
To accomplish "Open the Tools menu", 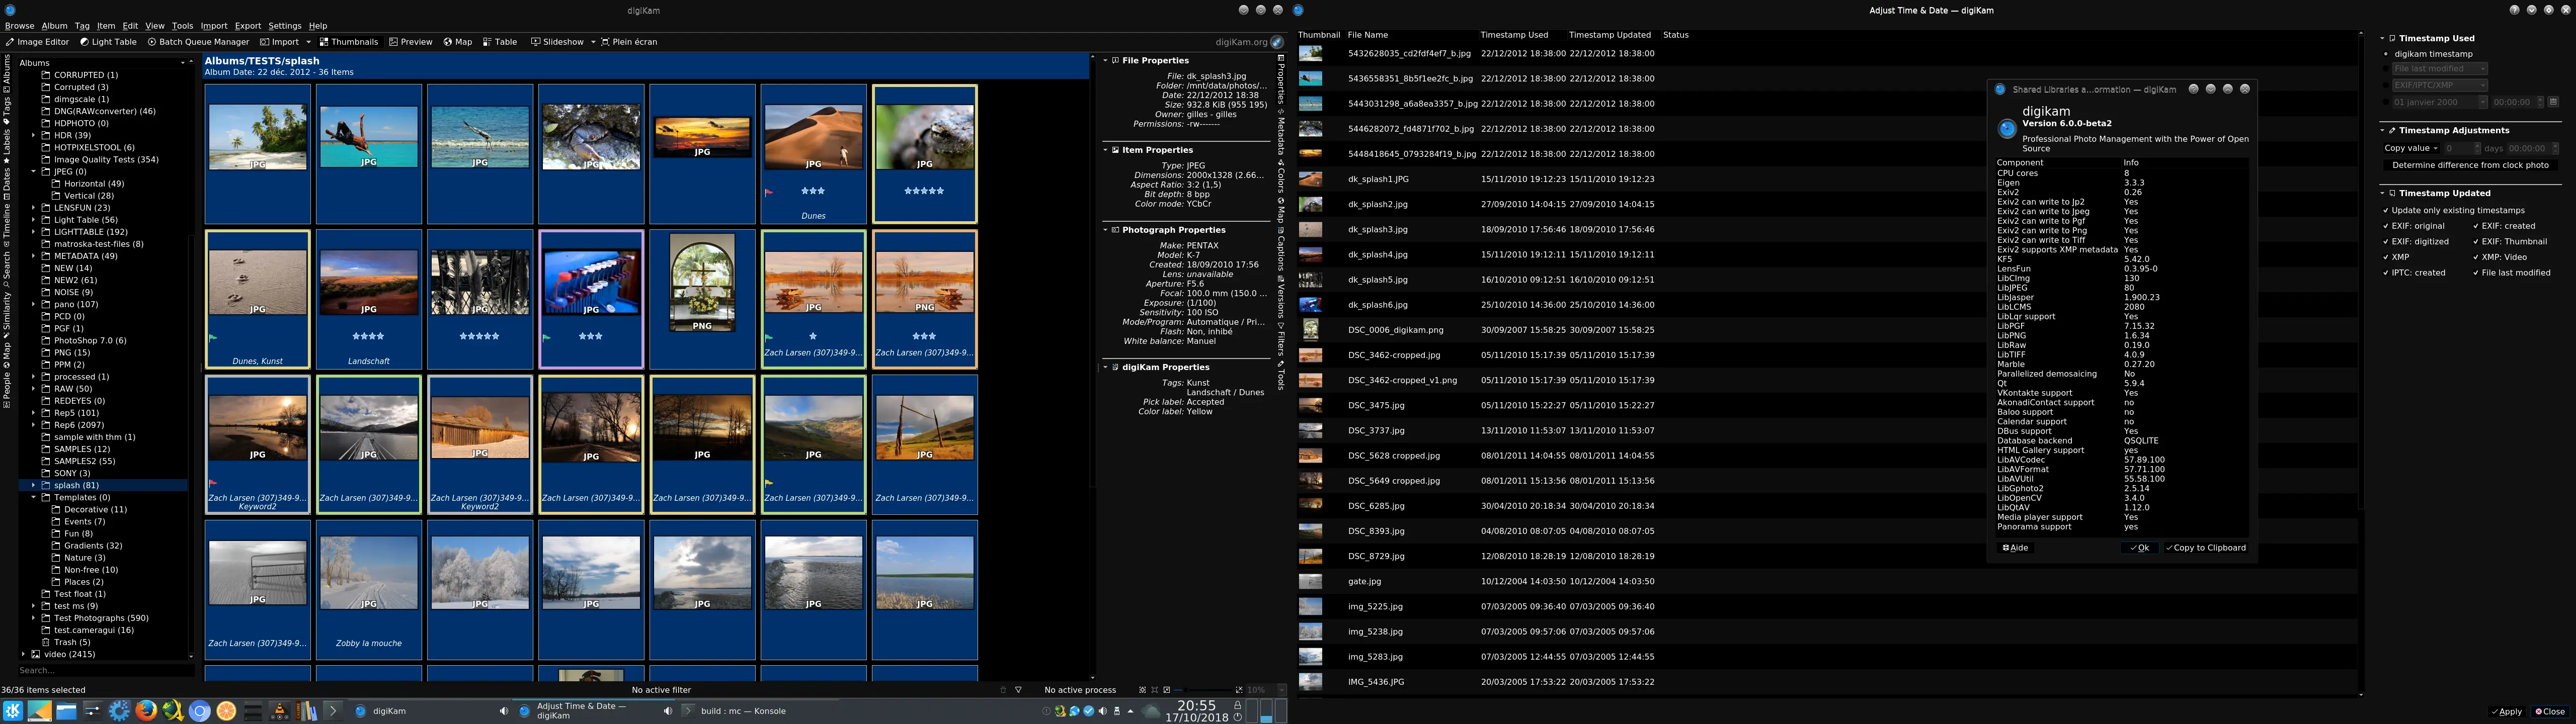I will [181, 26].
